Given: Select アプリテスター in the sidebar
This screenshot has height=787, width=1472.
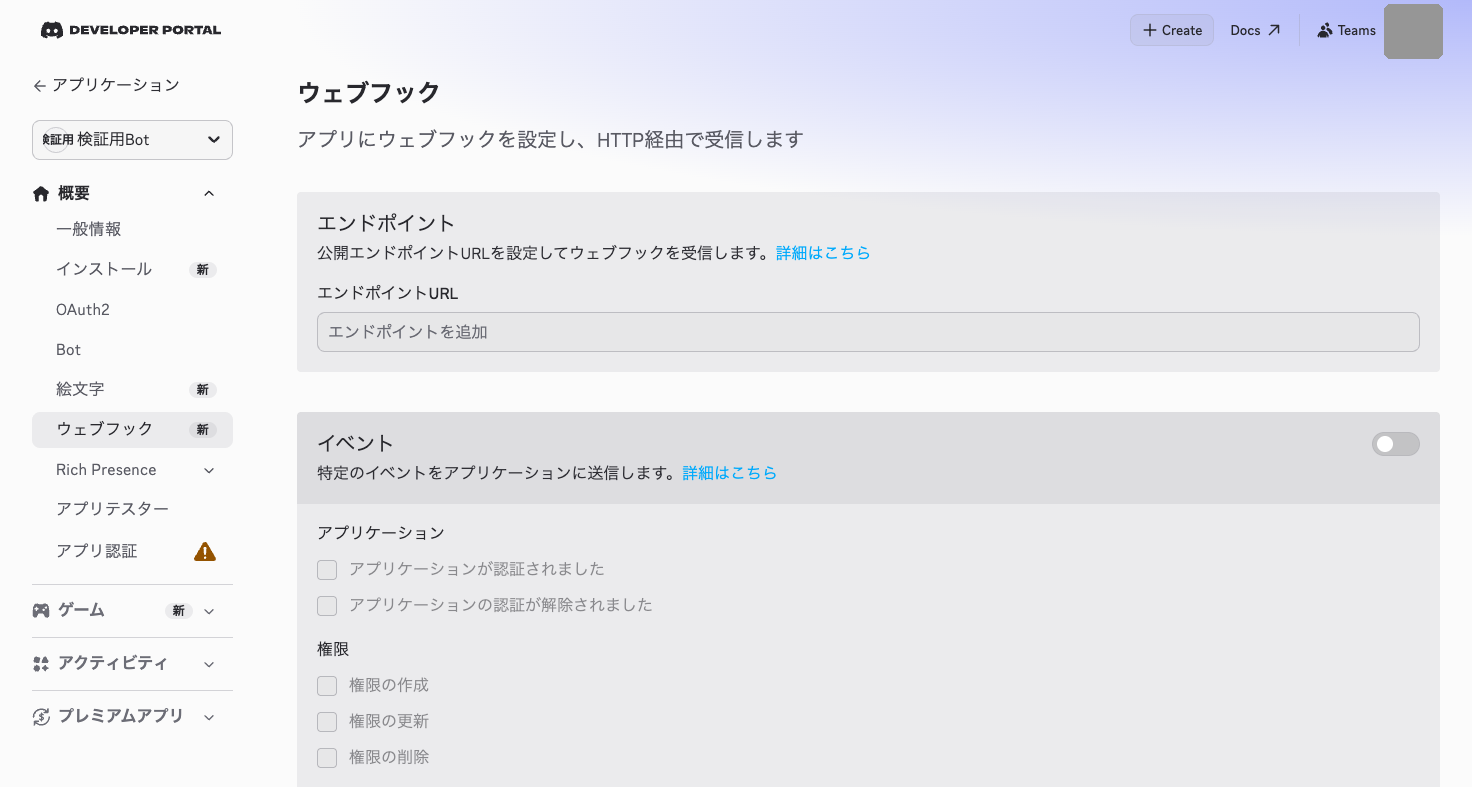Looking at the screenshot, I should (112, 509).
